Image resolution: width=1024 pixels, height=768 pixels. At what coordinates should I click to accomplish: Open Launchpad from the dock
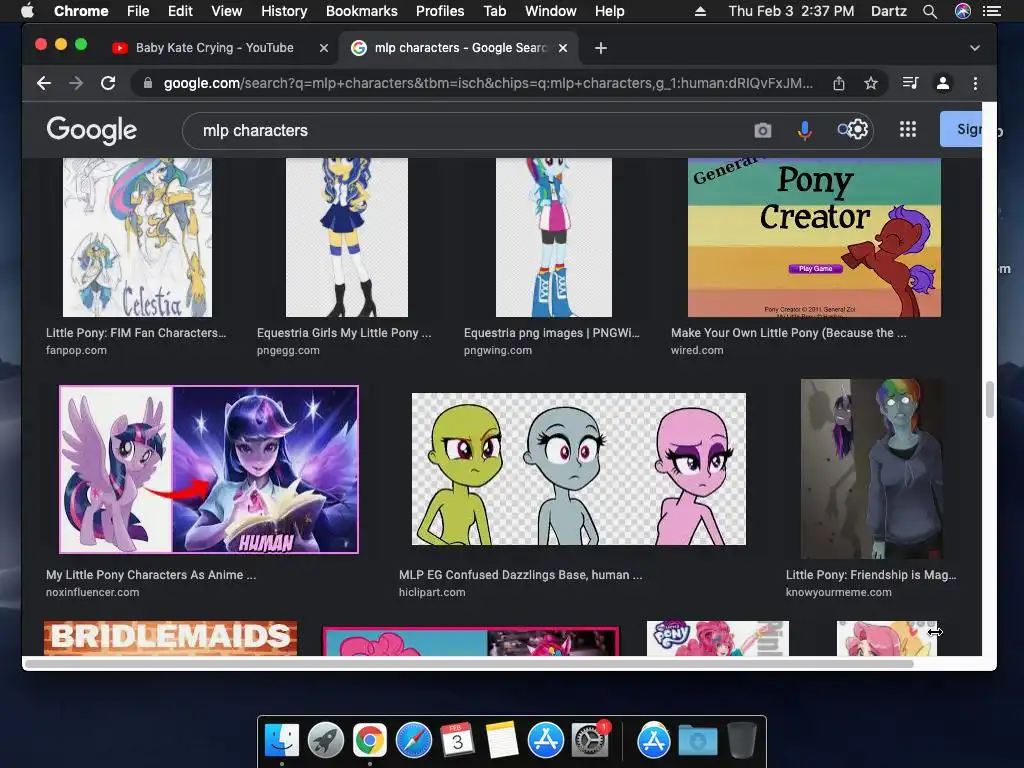pyautogui.click(x=326, y=740)
